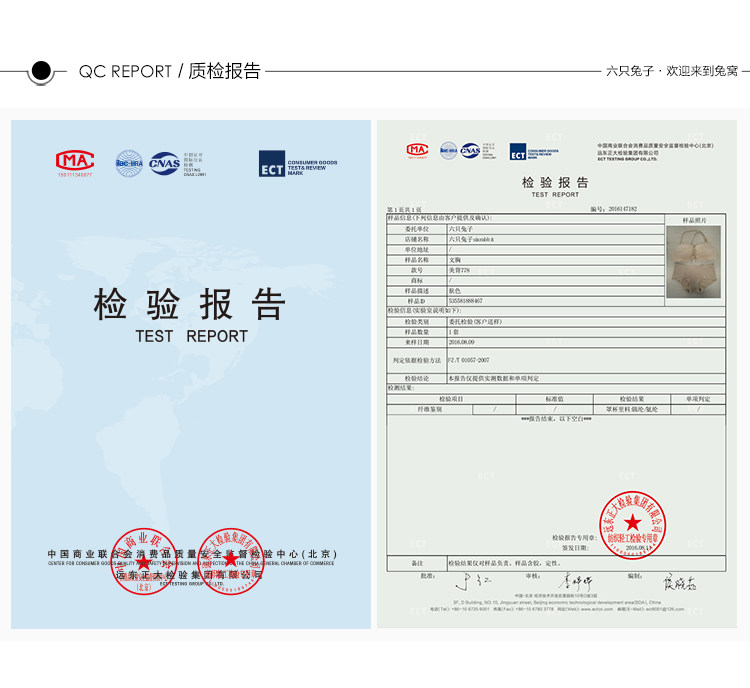Click the '样品照片' header above the photo

695,220
